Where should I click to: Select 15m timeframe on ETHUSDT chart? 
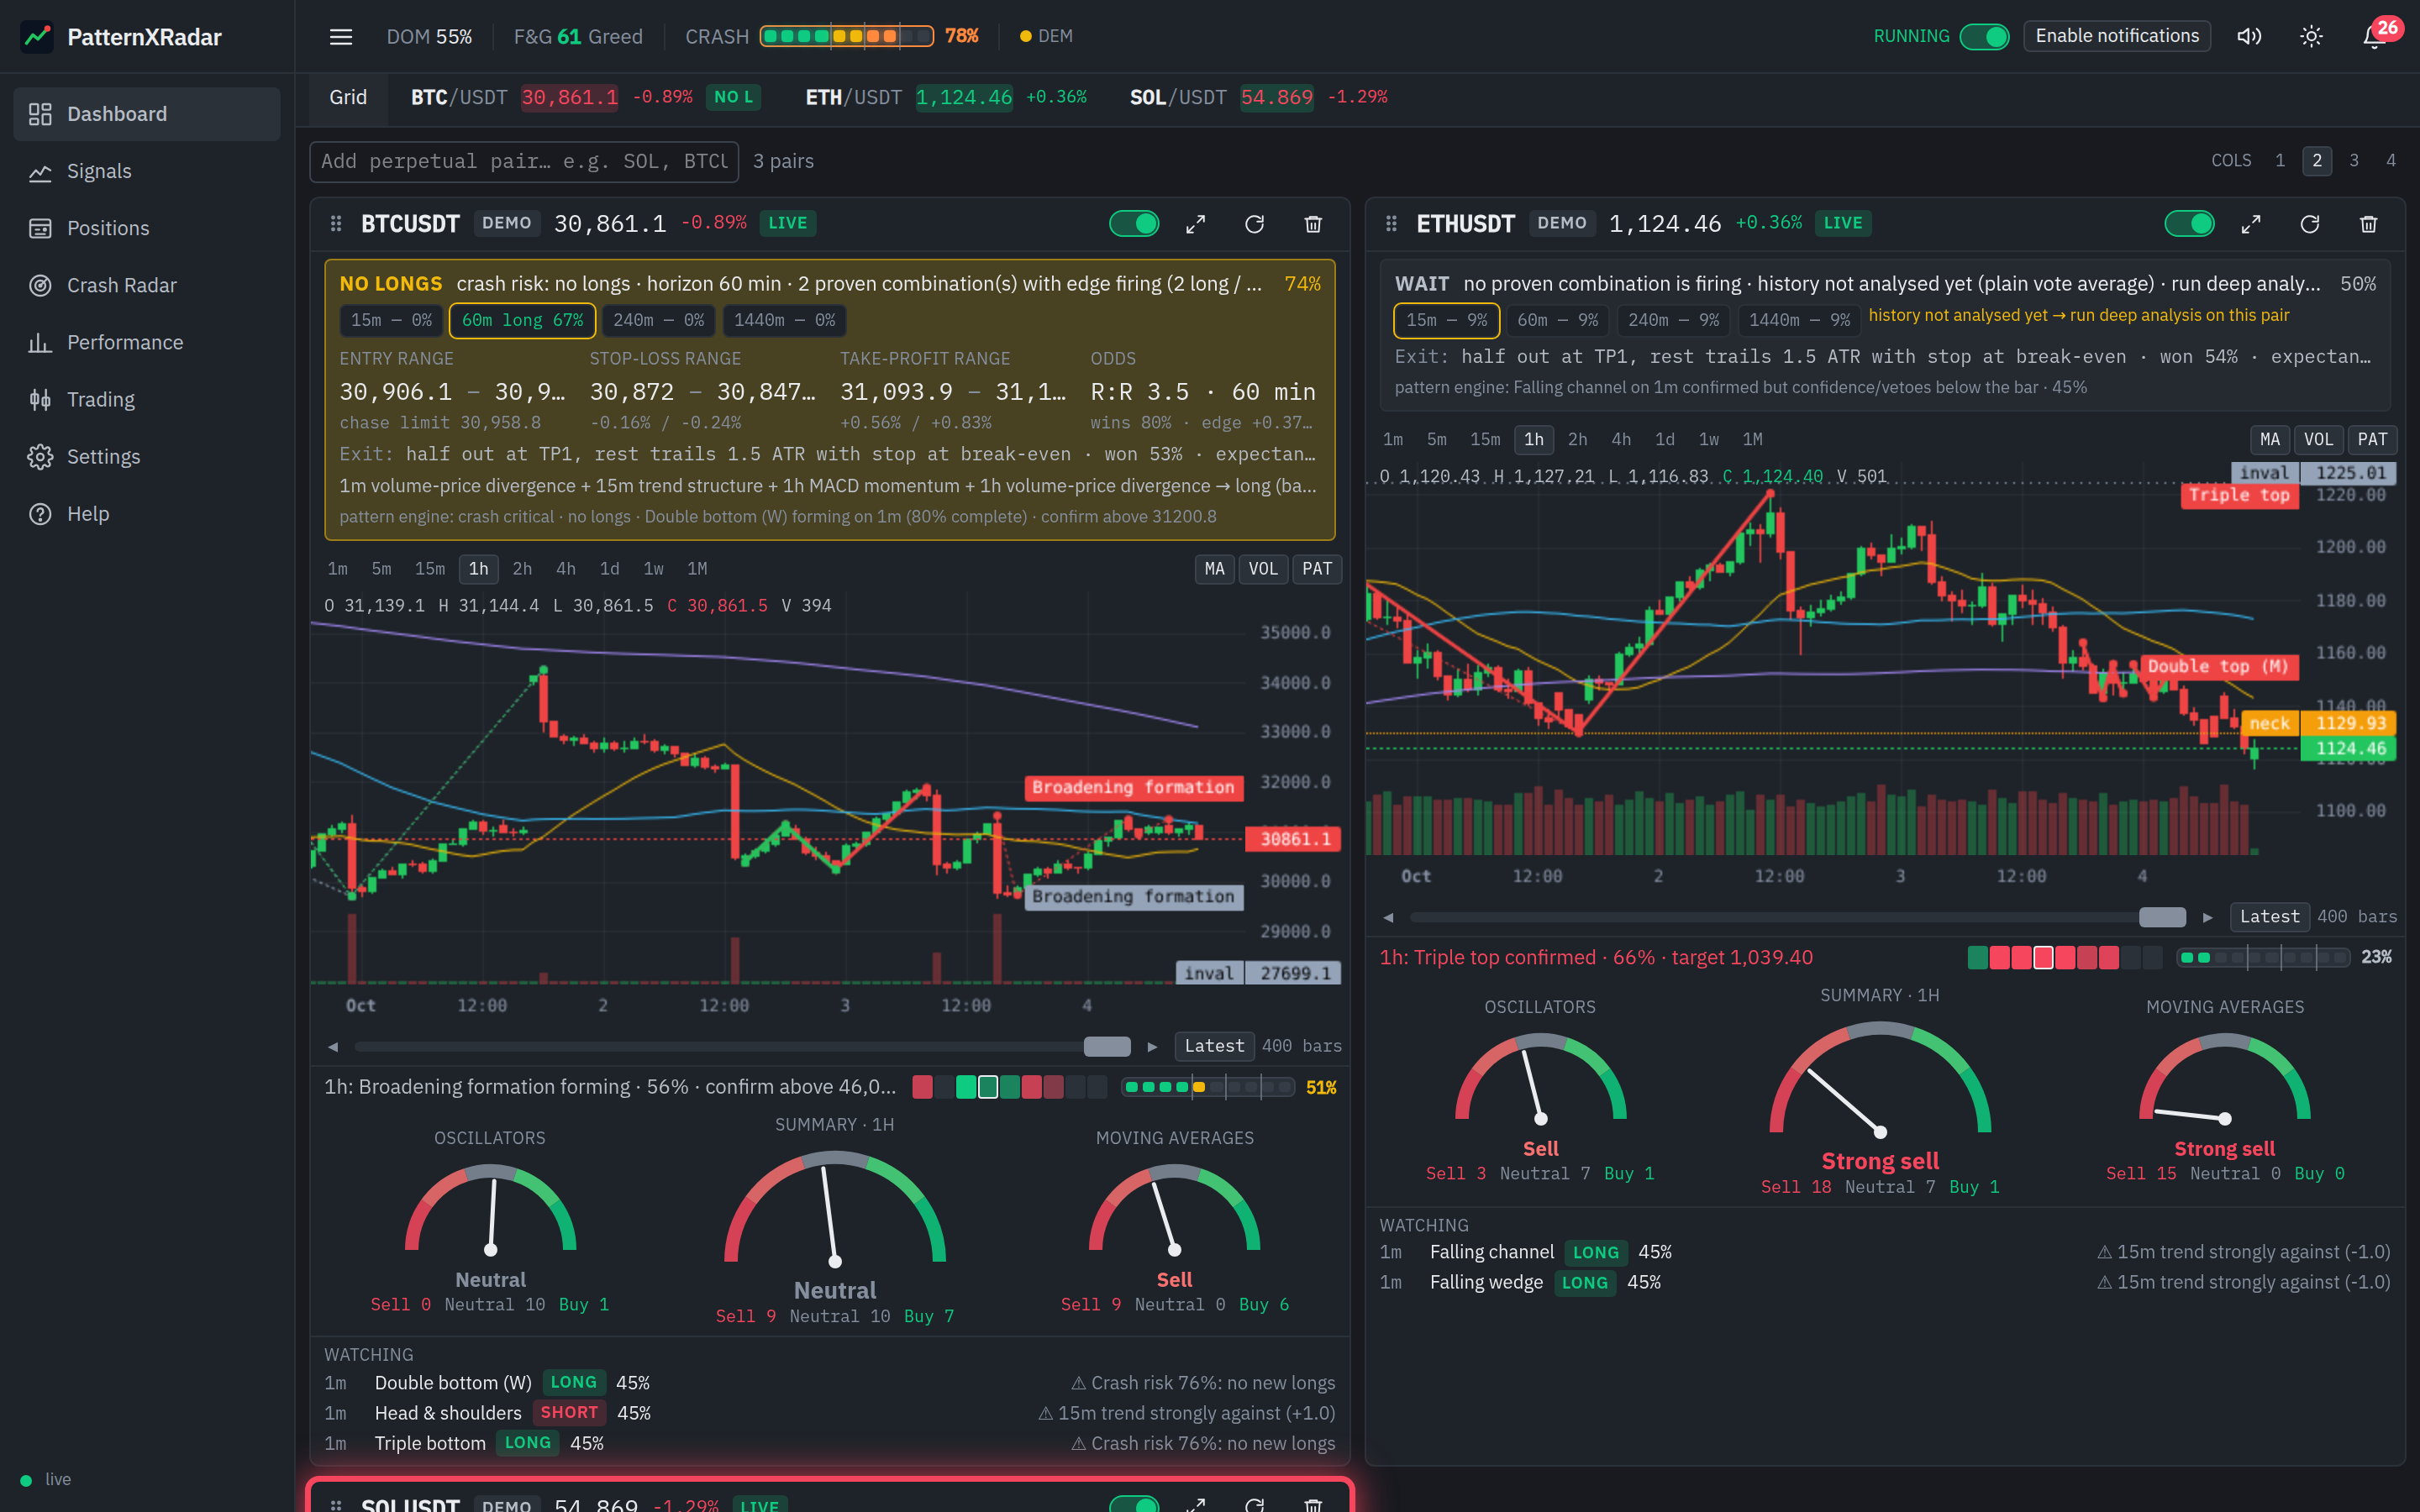[1485, 440]
